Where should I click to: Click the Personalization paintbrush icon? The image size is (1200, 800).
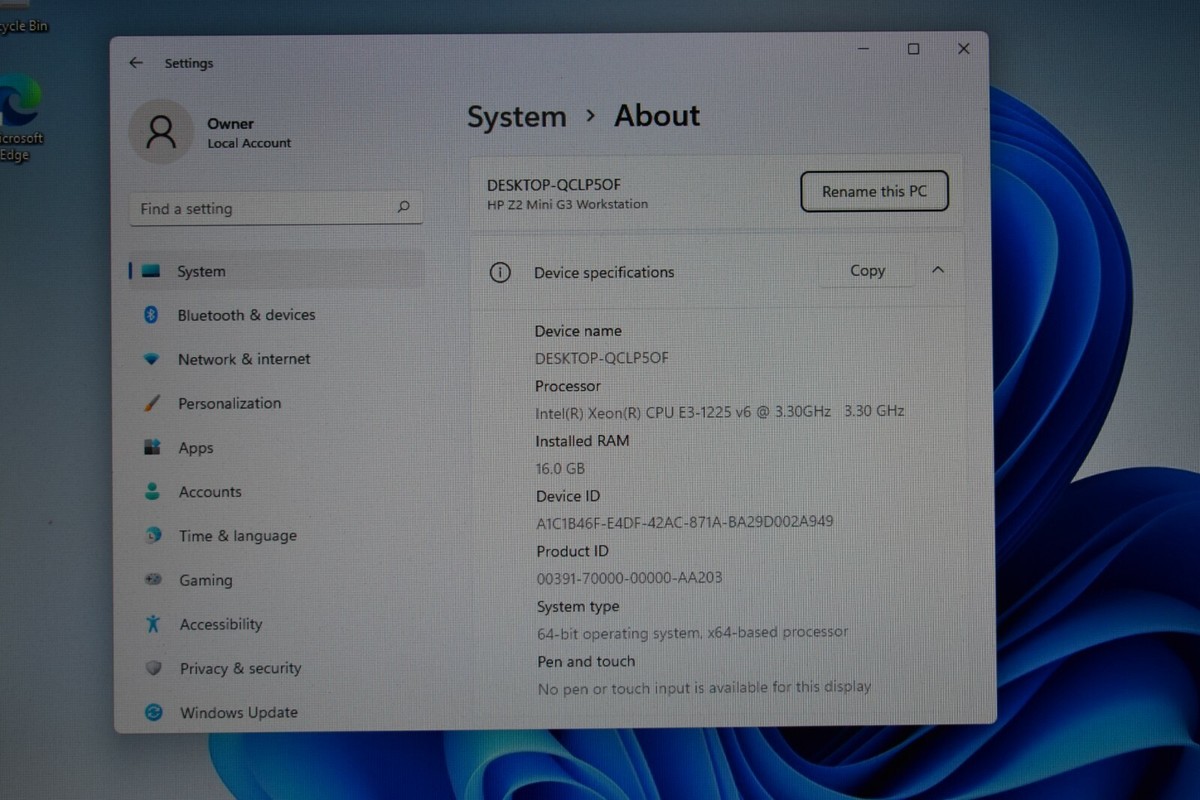coord(152,403)
